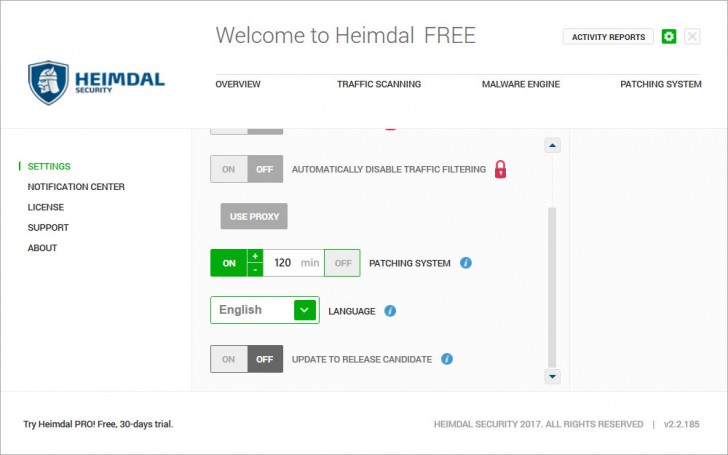Click the 120 min interval field
728x455 pixels.
pos(293,263)
